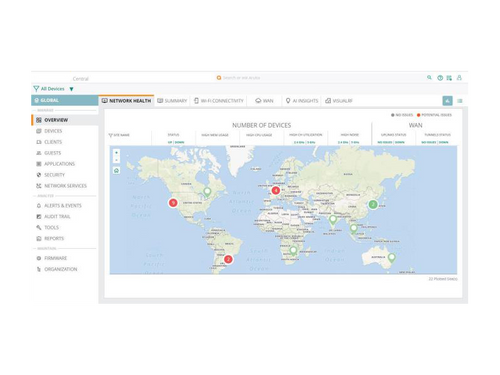Open Clients in the sidebar
500x375 pixels.
[49, 142]
